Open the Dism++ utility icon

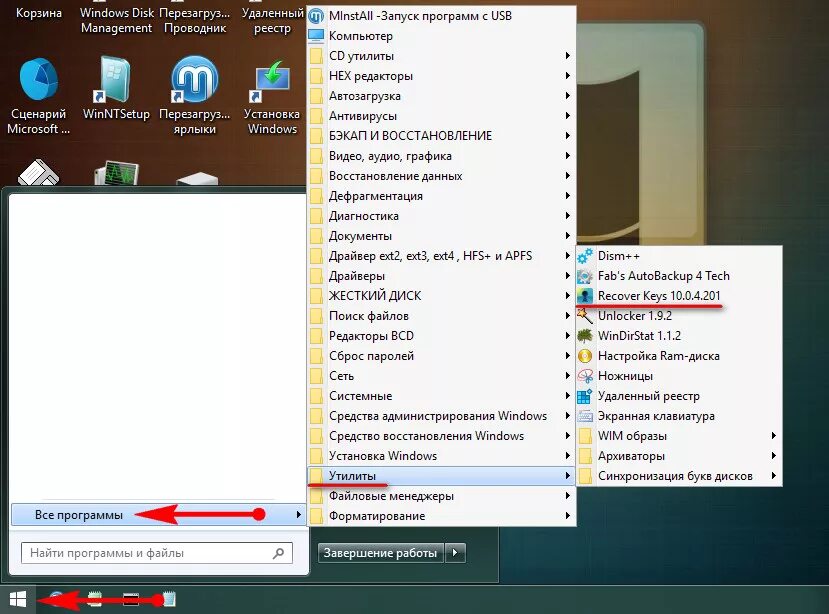click(x=585, y=256)
